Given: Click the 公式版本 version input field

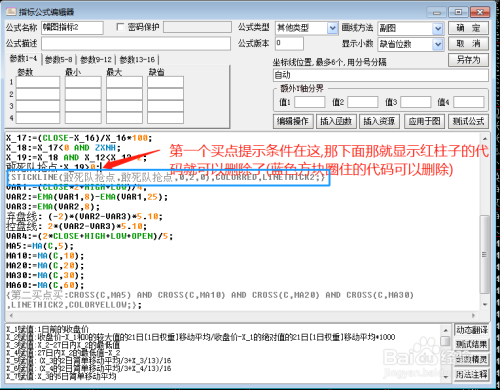Looking at the screenshot, I should point(289,43).
